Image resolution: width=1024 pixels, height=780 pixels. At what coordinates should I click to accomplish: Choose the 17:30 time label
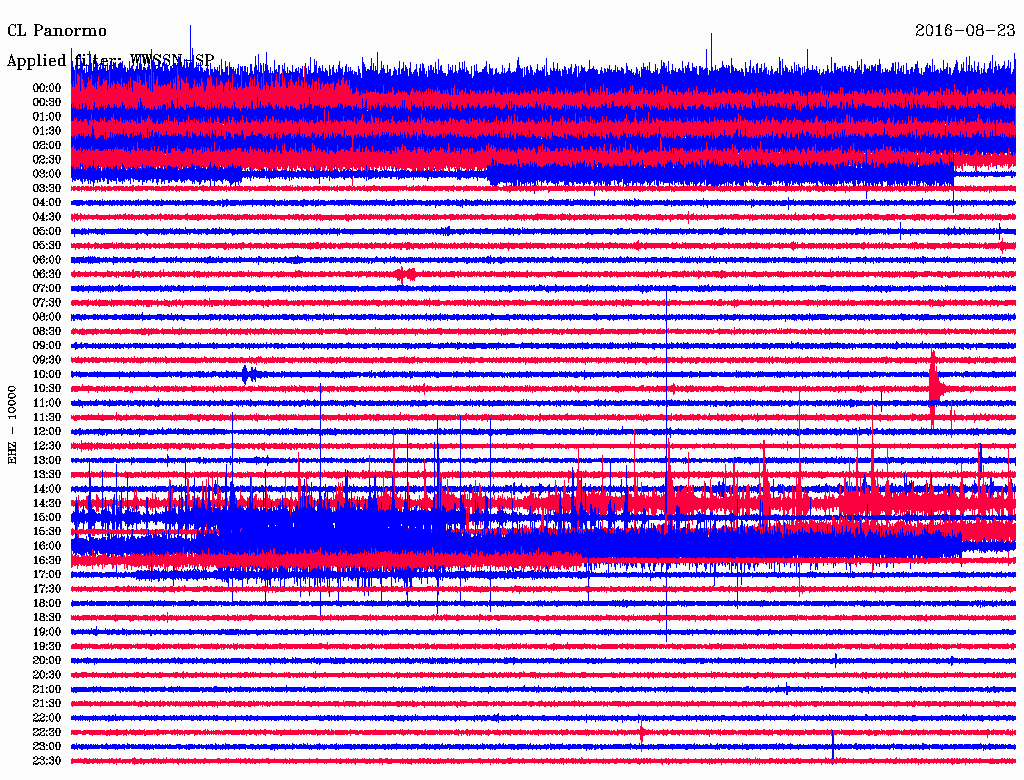(x=46, y=589)
